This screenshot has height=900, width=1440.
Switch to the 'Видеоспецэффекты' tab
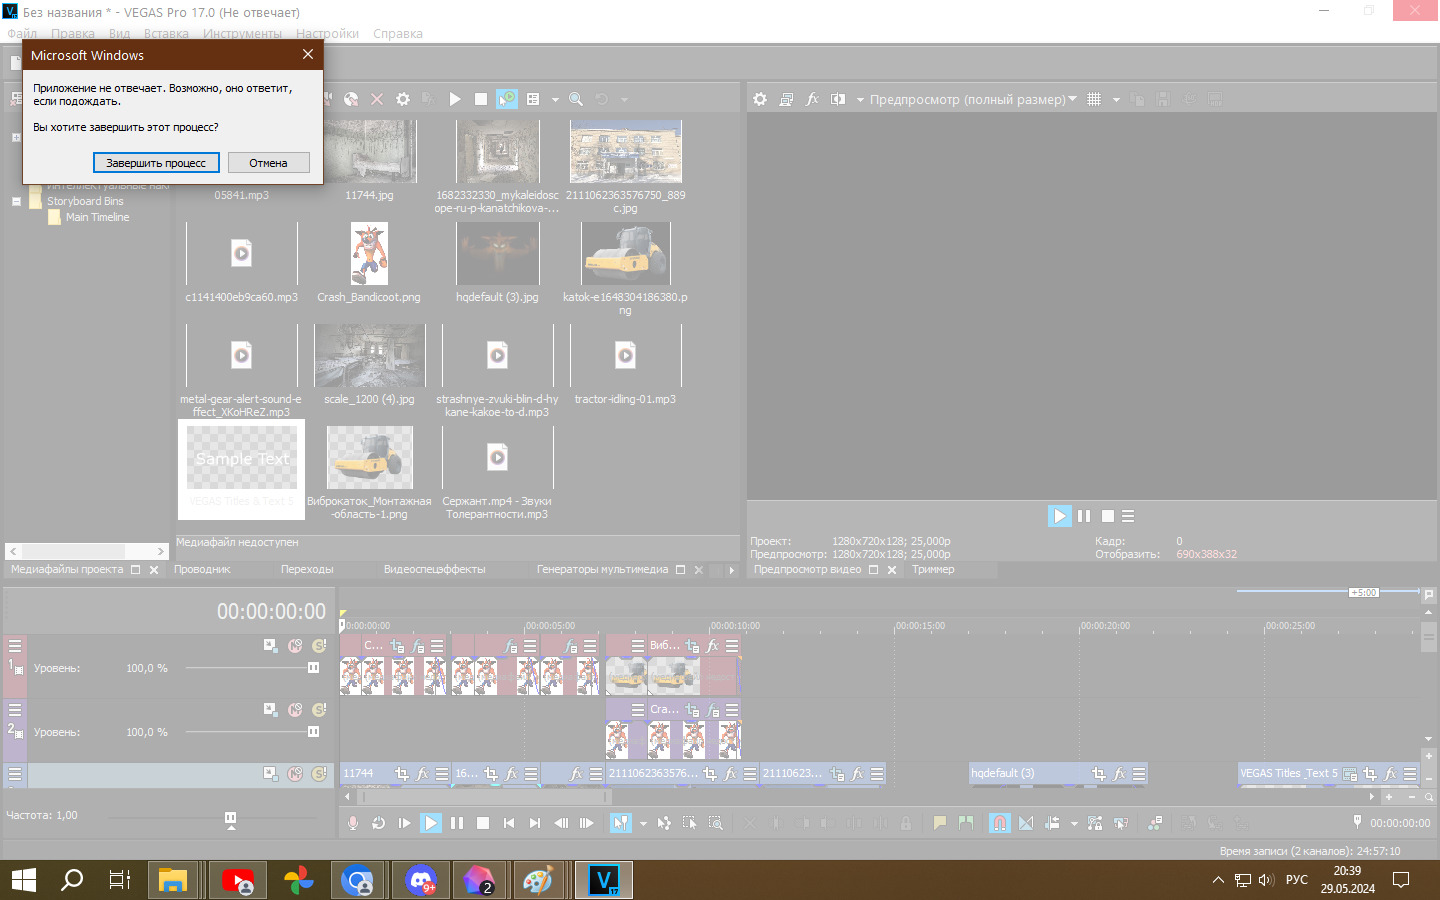434,570
